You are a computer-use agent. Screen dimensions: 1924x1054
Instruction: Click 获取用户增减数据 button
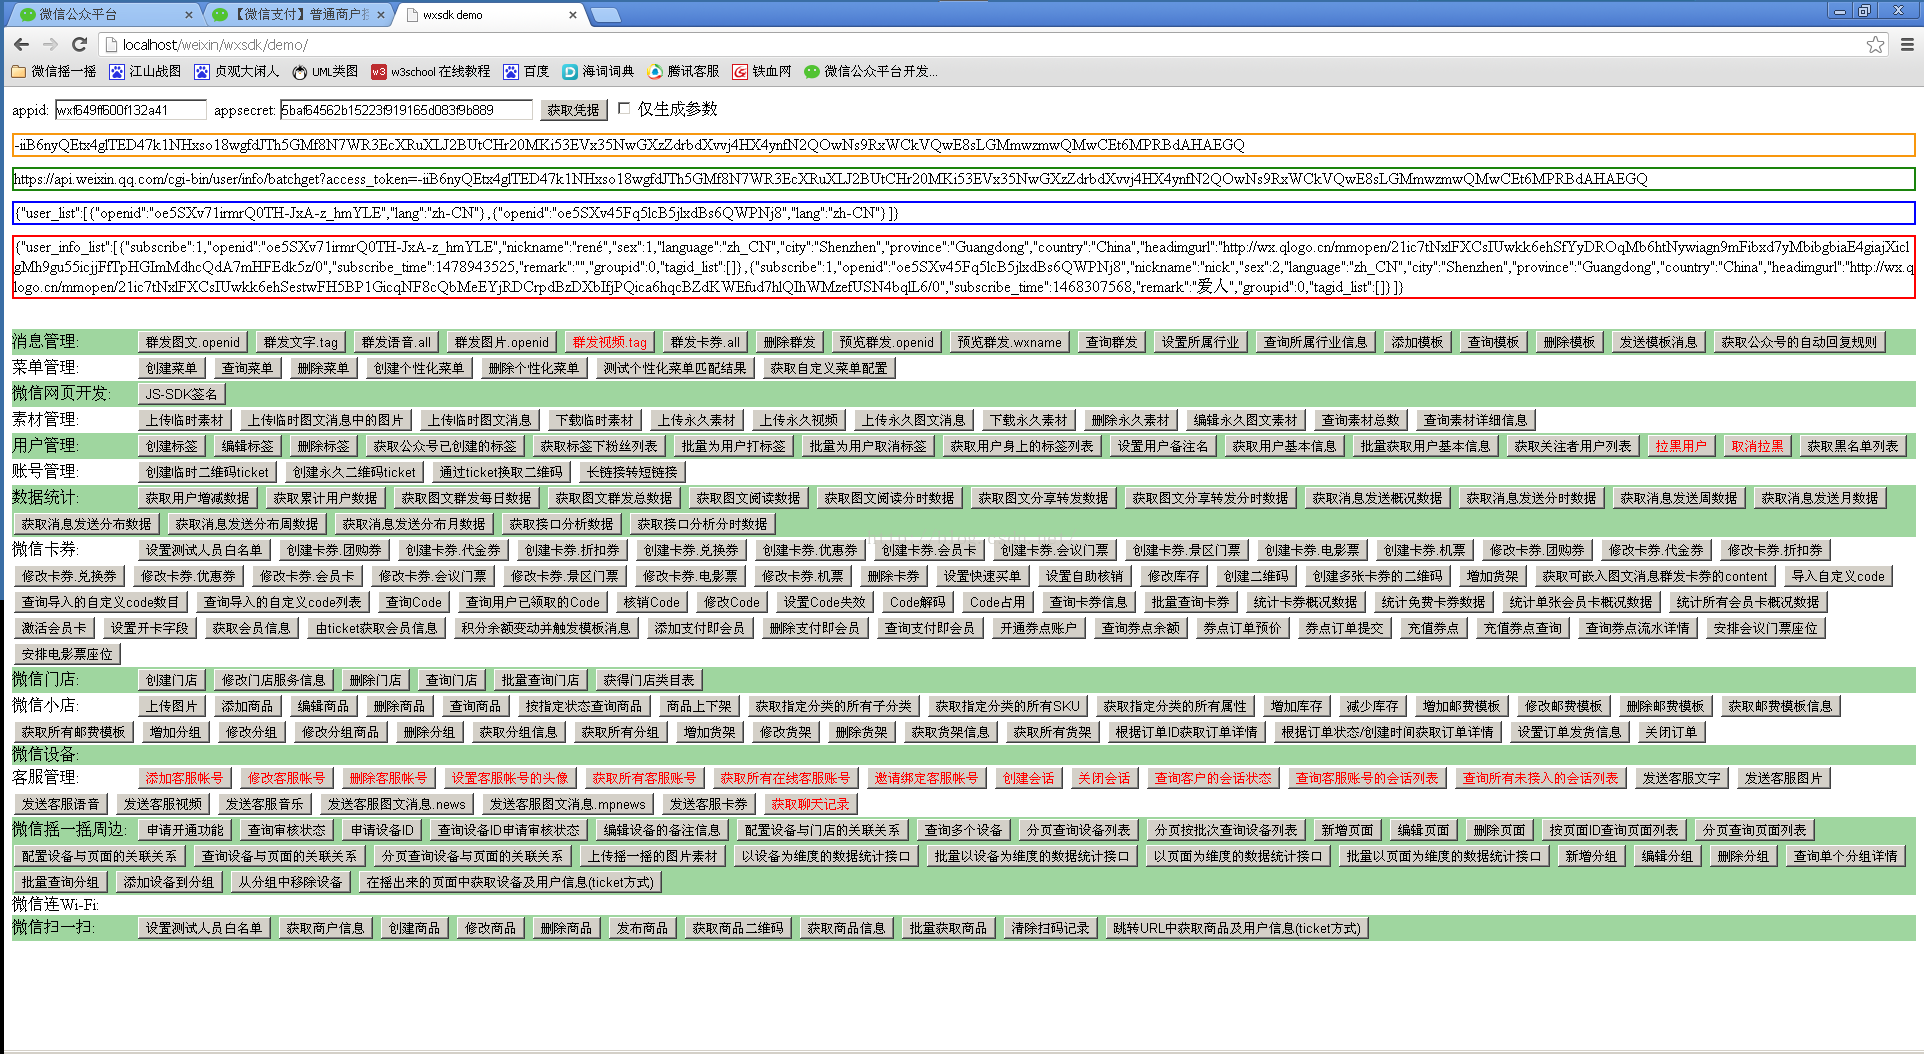point(197,498)
